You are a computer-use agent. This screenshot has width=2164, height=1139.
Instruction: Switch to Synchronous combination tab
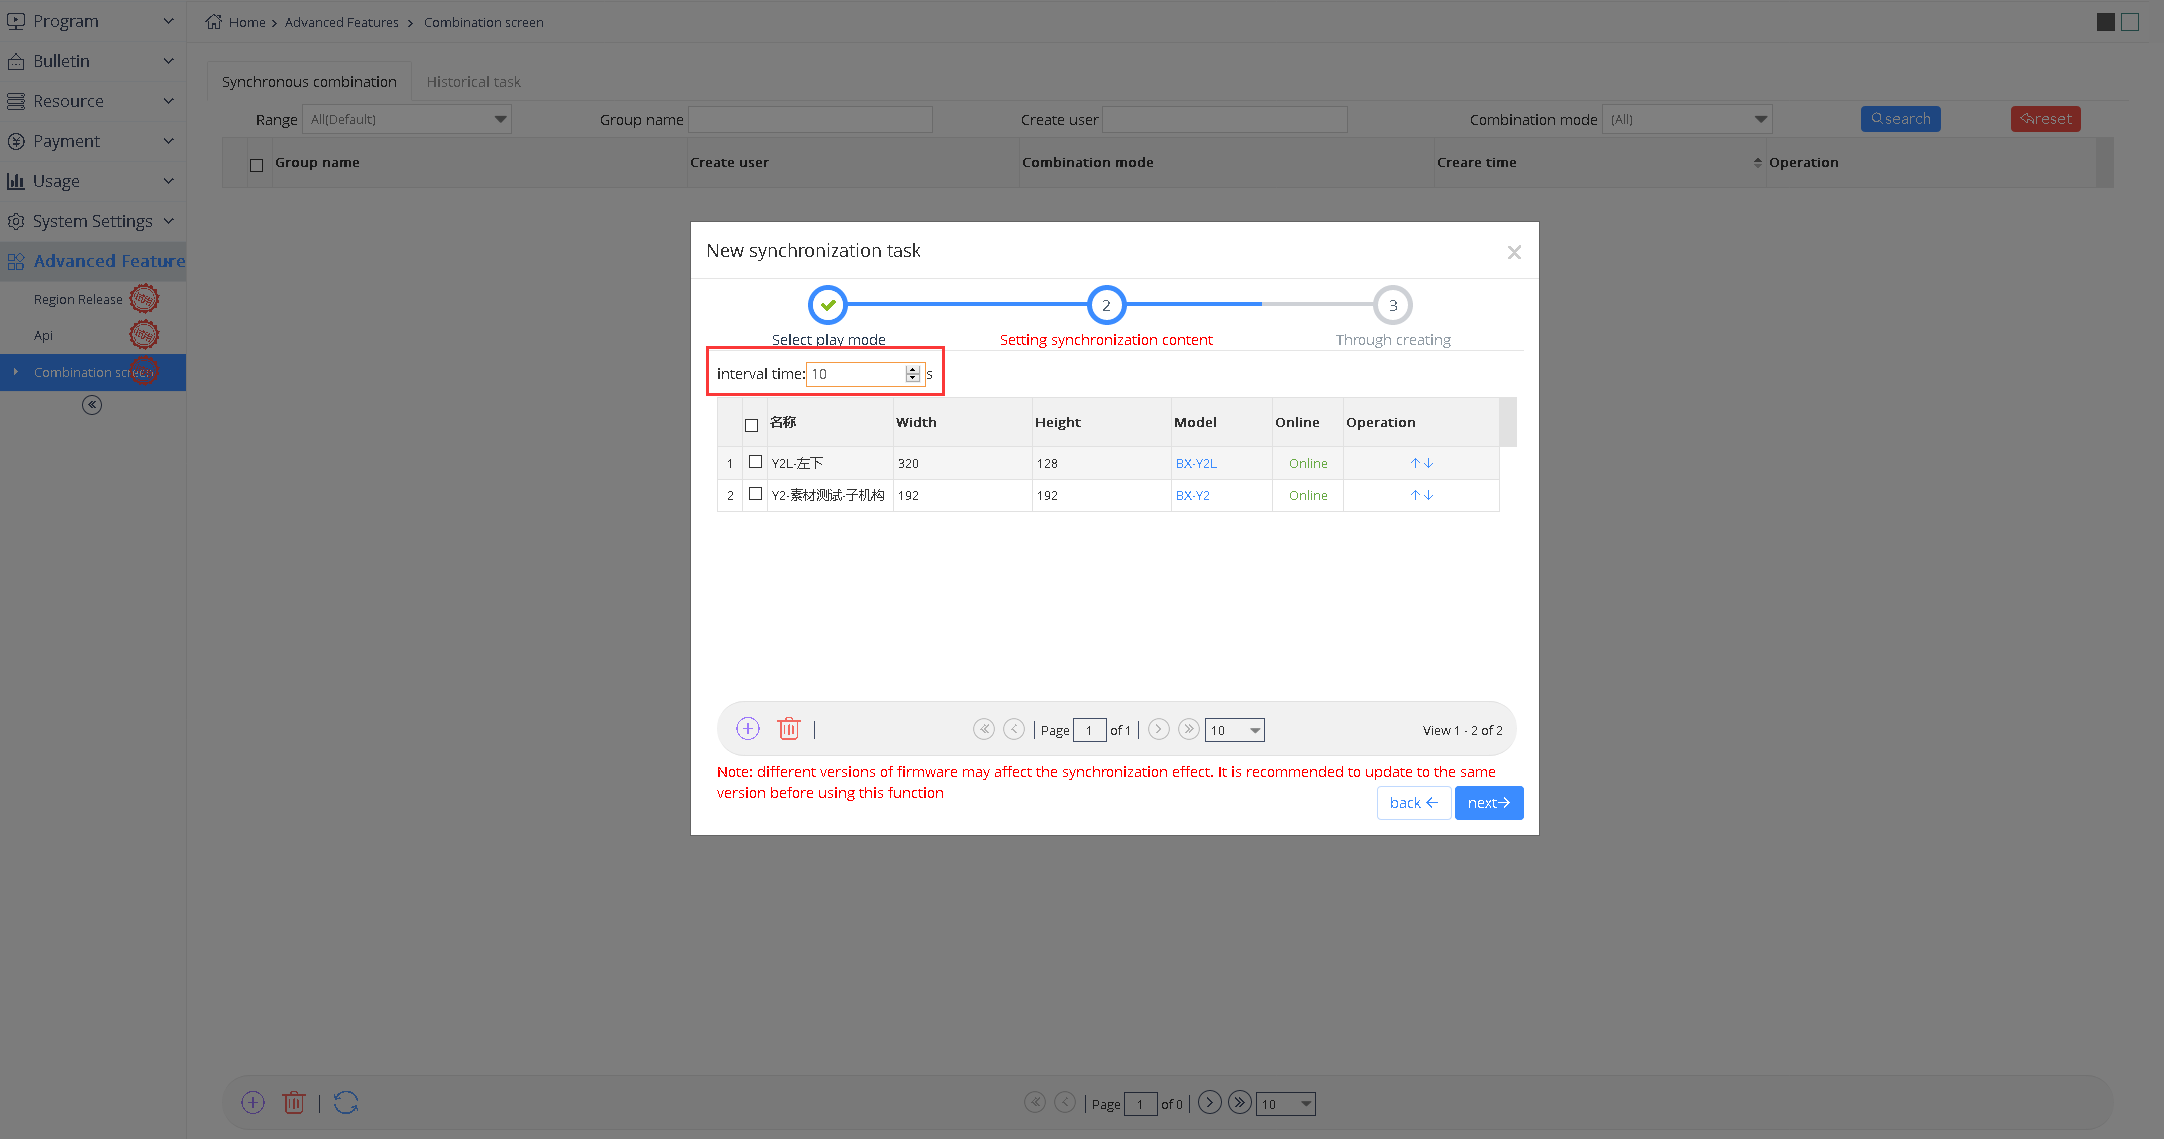tap(309, 82)
